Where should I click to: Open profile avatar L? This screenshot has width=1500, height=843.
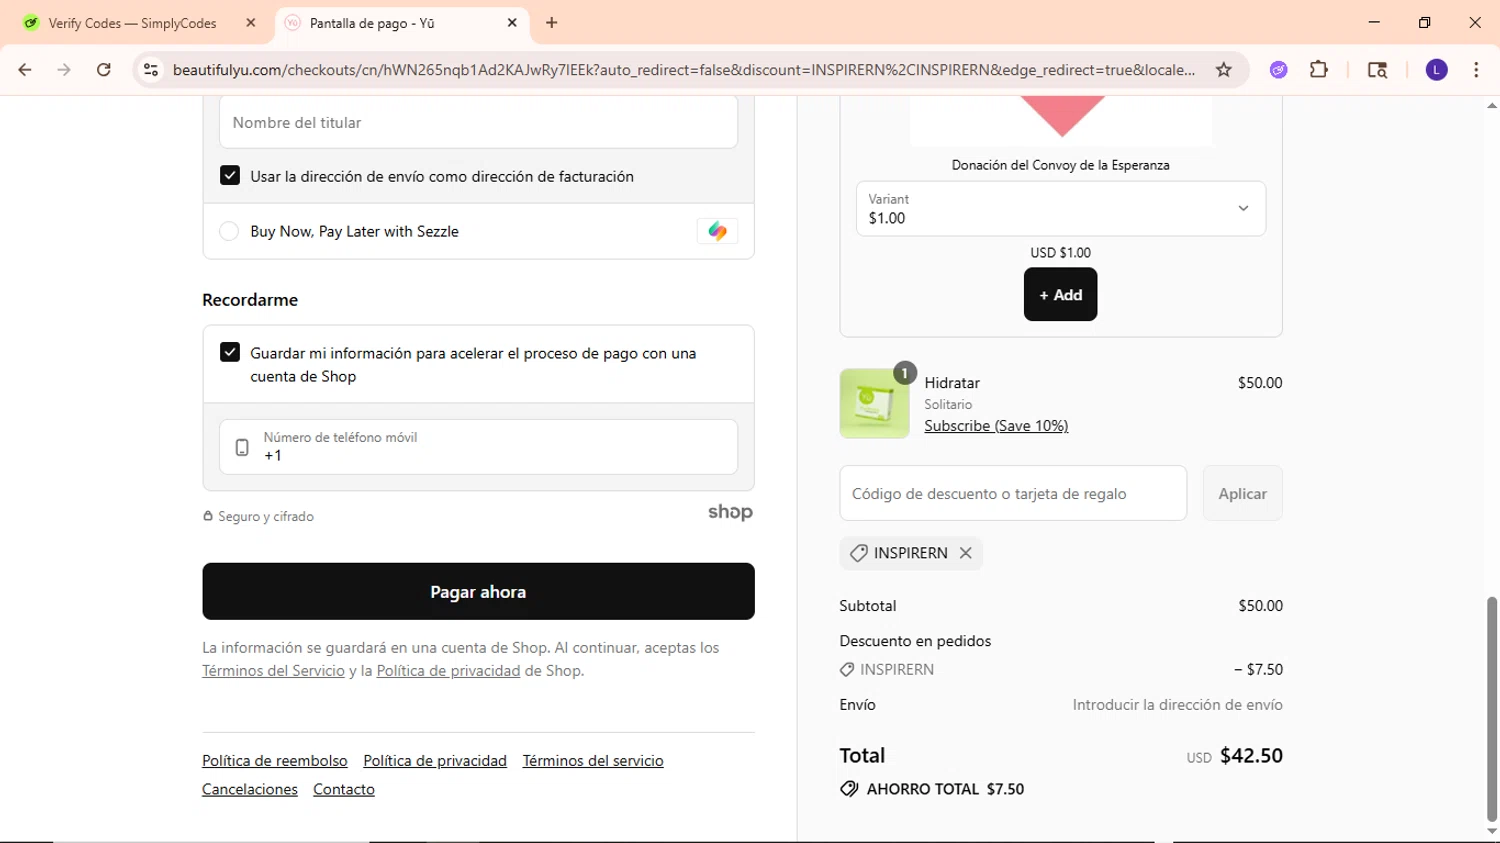point(1437,70)
